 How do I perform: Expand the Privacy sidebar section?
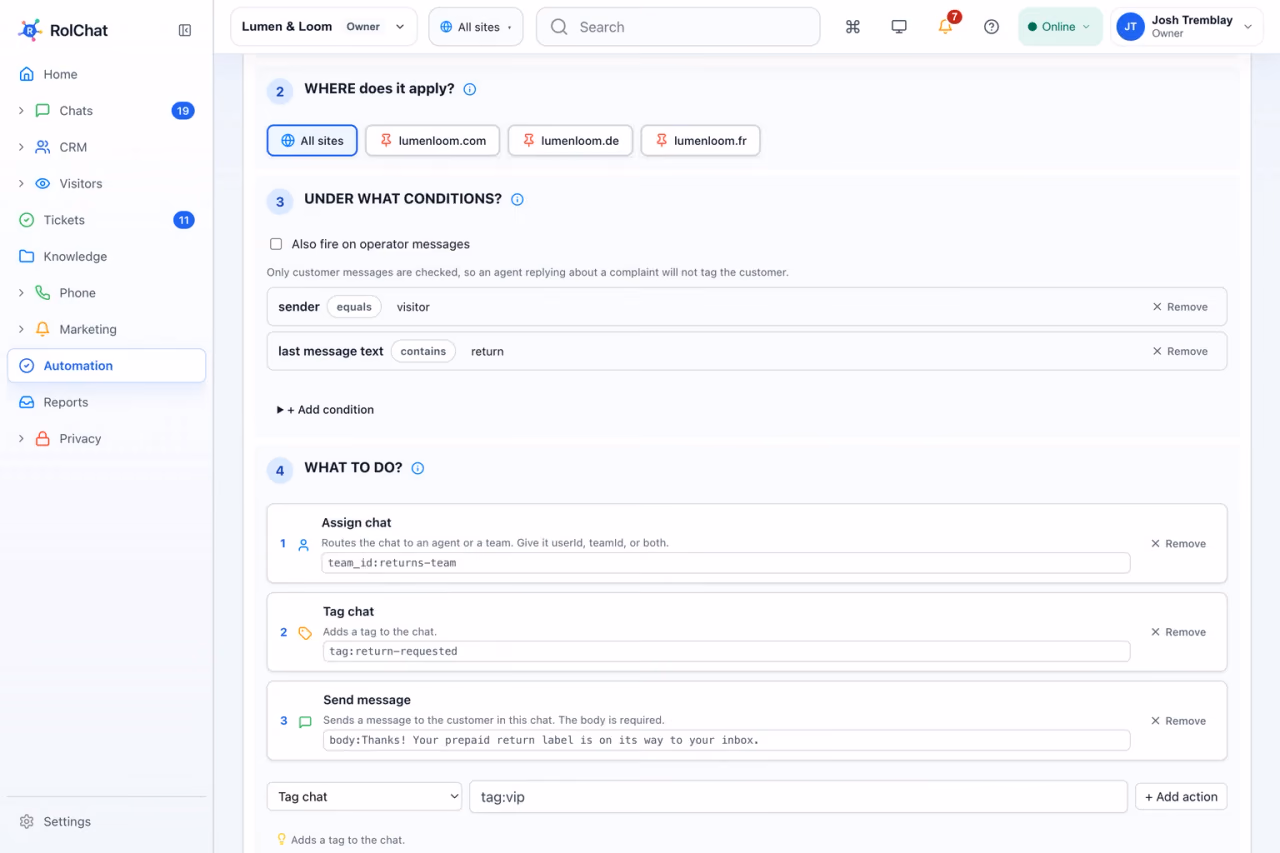21,439
